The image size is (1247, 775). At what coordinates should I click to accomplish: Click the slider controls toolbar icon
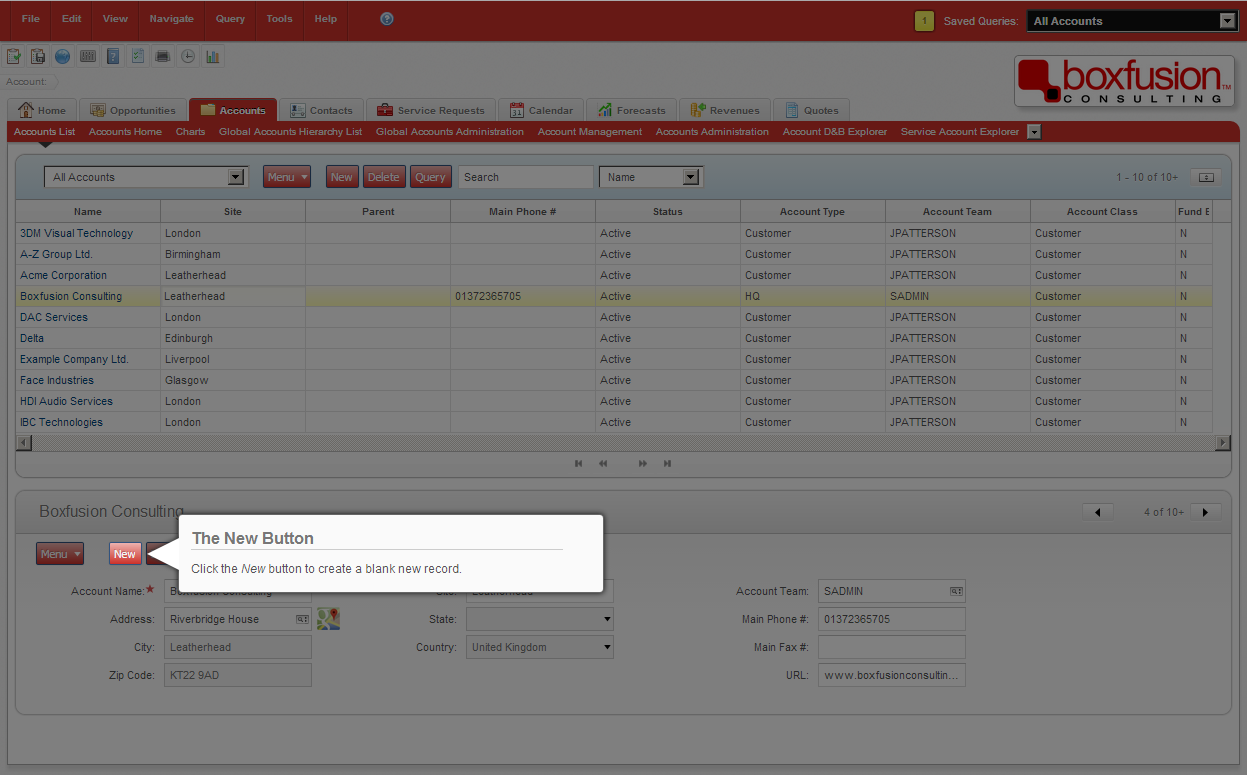tap(88, 56)
